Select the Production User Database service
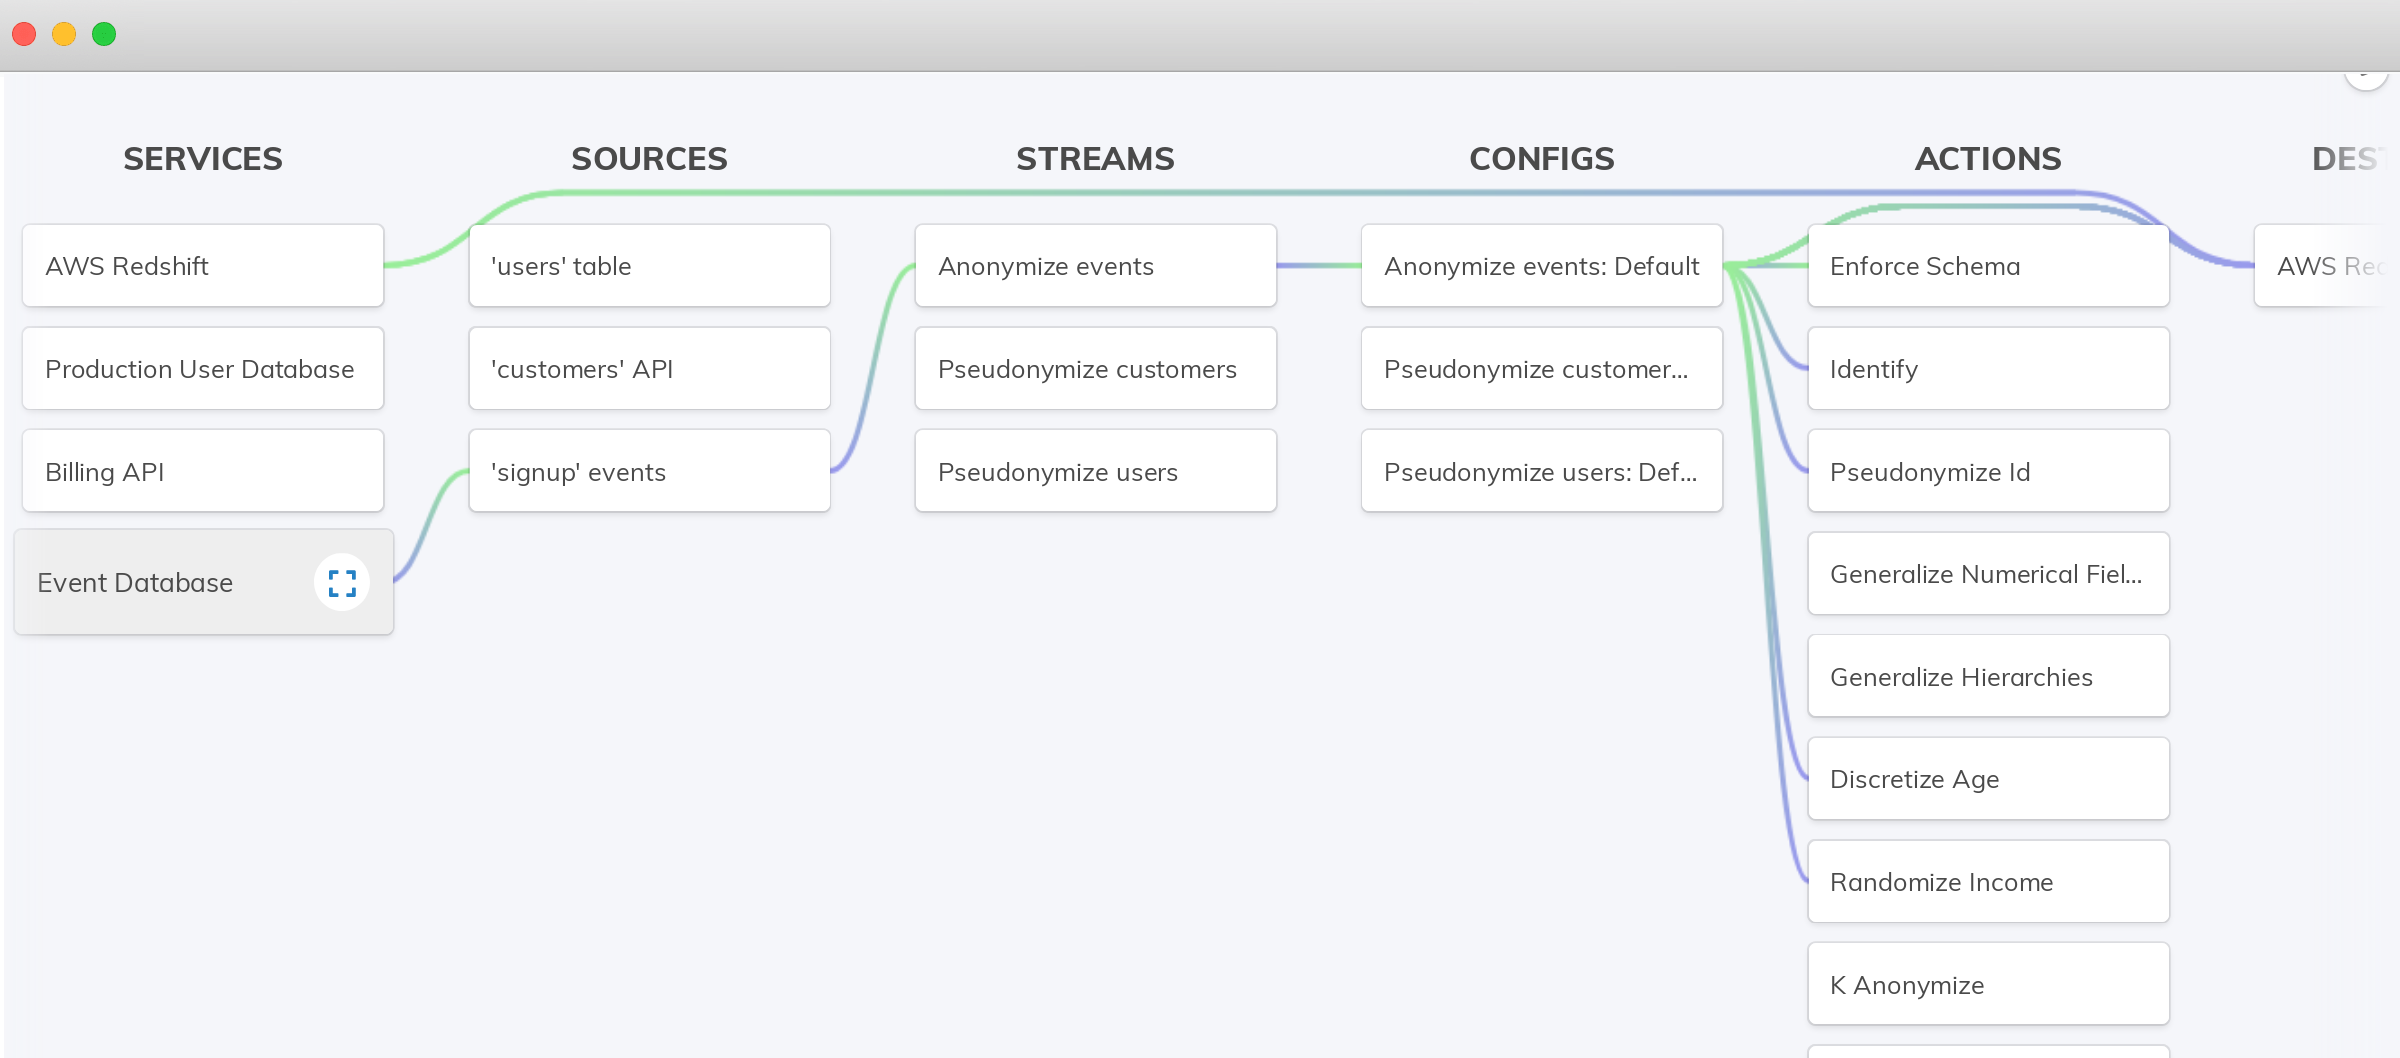 pos(203,369)
